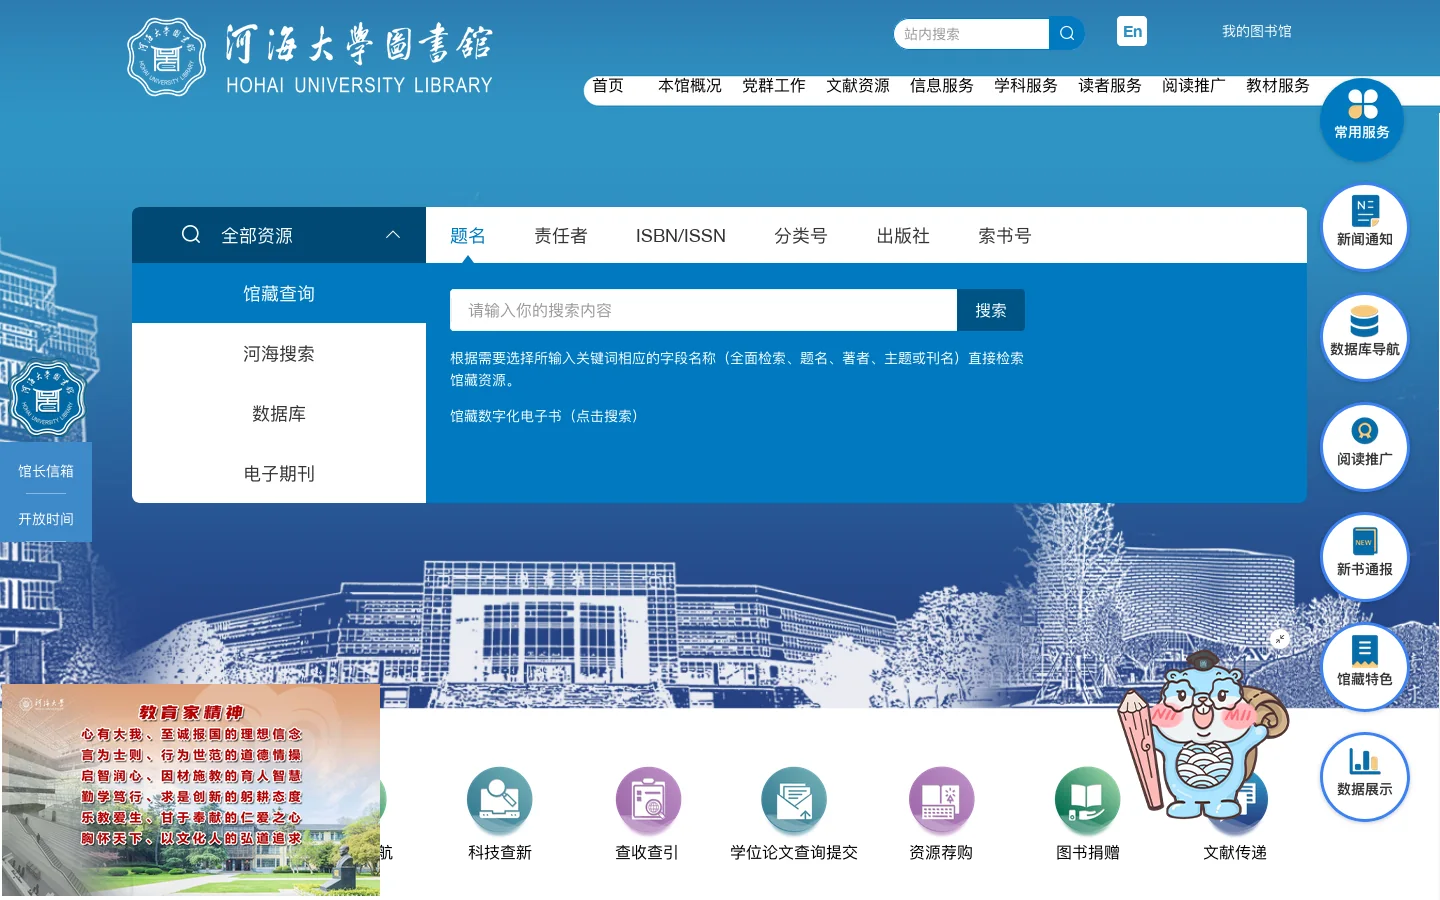Click the site search magnifier icon
This screenshot has width=1440, height=900.
point(1067,33)
